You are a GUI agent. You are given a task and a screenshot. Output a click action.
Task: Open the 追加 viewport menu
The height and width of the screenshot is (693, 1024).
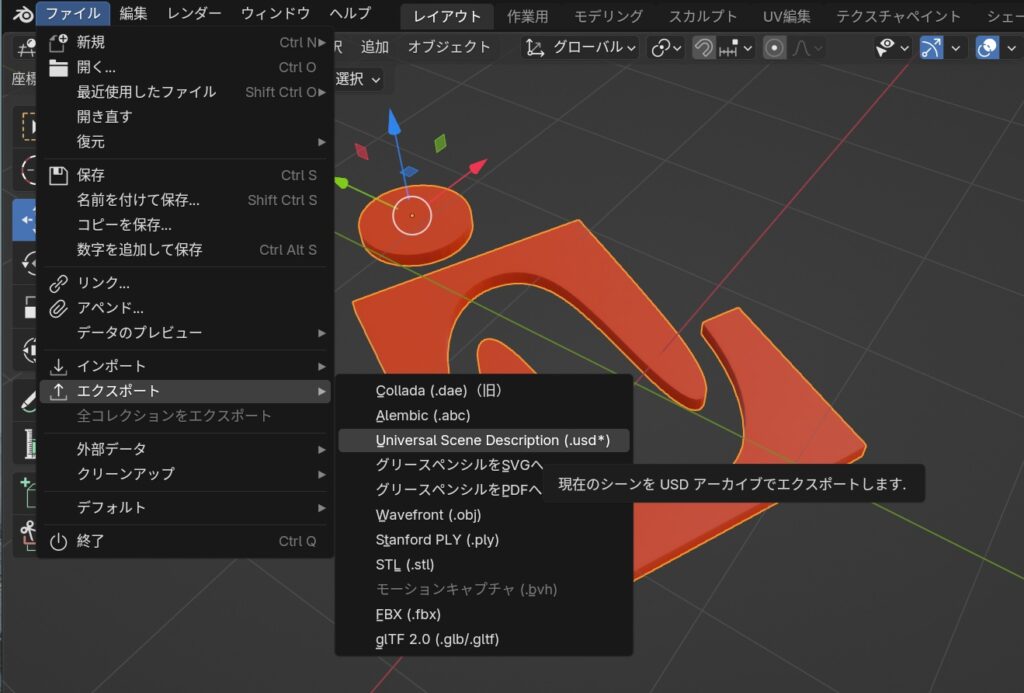click(x=375, y=47)
